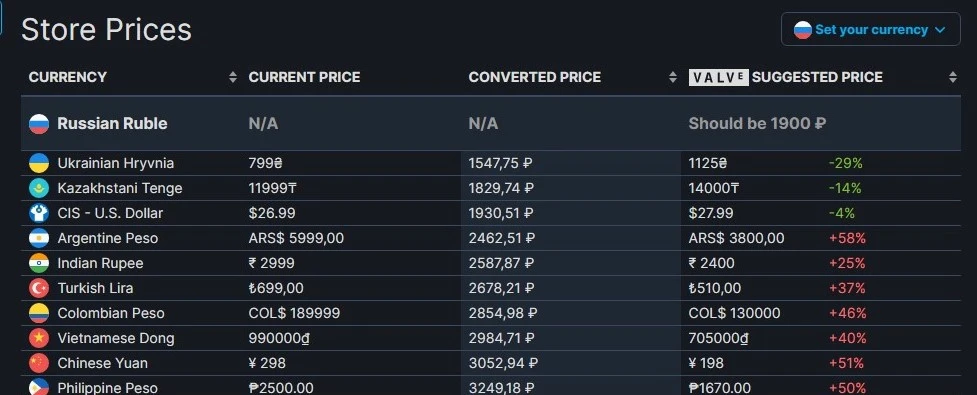The image size is (977, 395).
Task: Click the -14% difference value
Action: point(845,188)
